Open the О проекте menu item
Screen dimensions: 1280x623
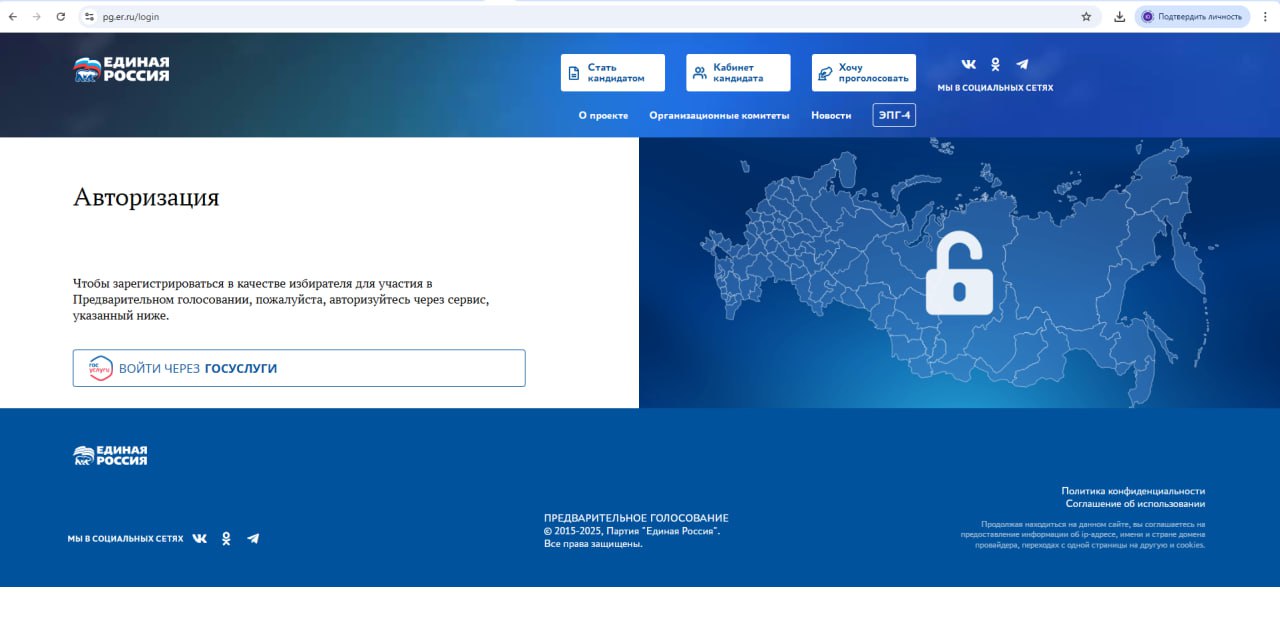(603, 115)
